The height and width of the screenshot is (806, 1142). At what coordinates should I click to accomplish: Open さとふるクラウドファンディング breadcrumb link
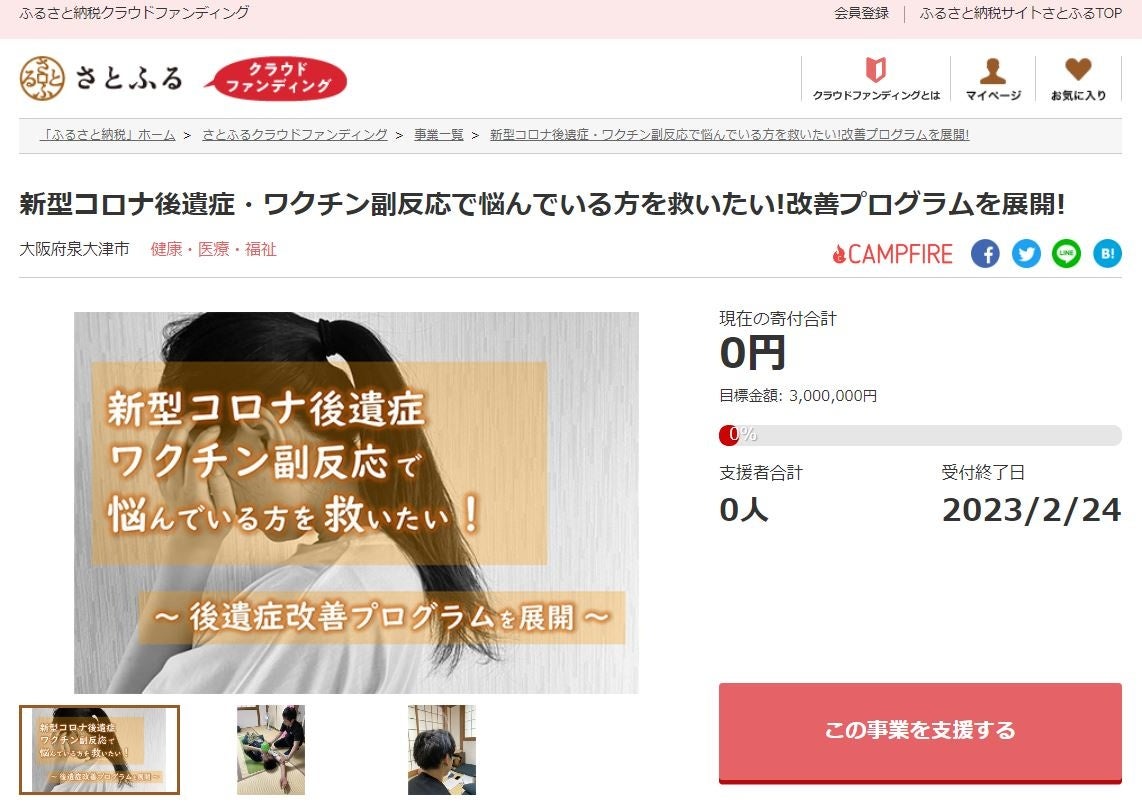pyautogui.click(x=295, y=135)
